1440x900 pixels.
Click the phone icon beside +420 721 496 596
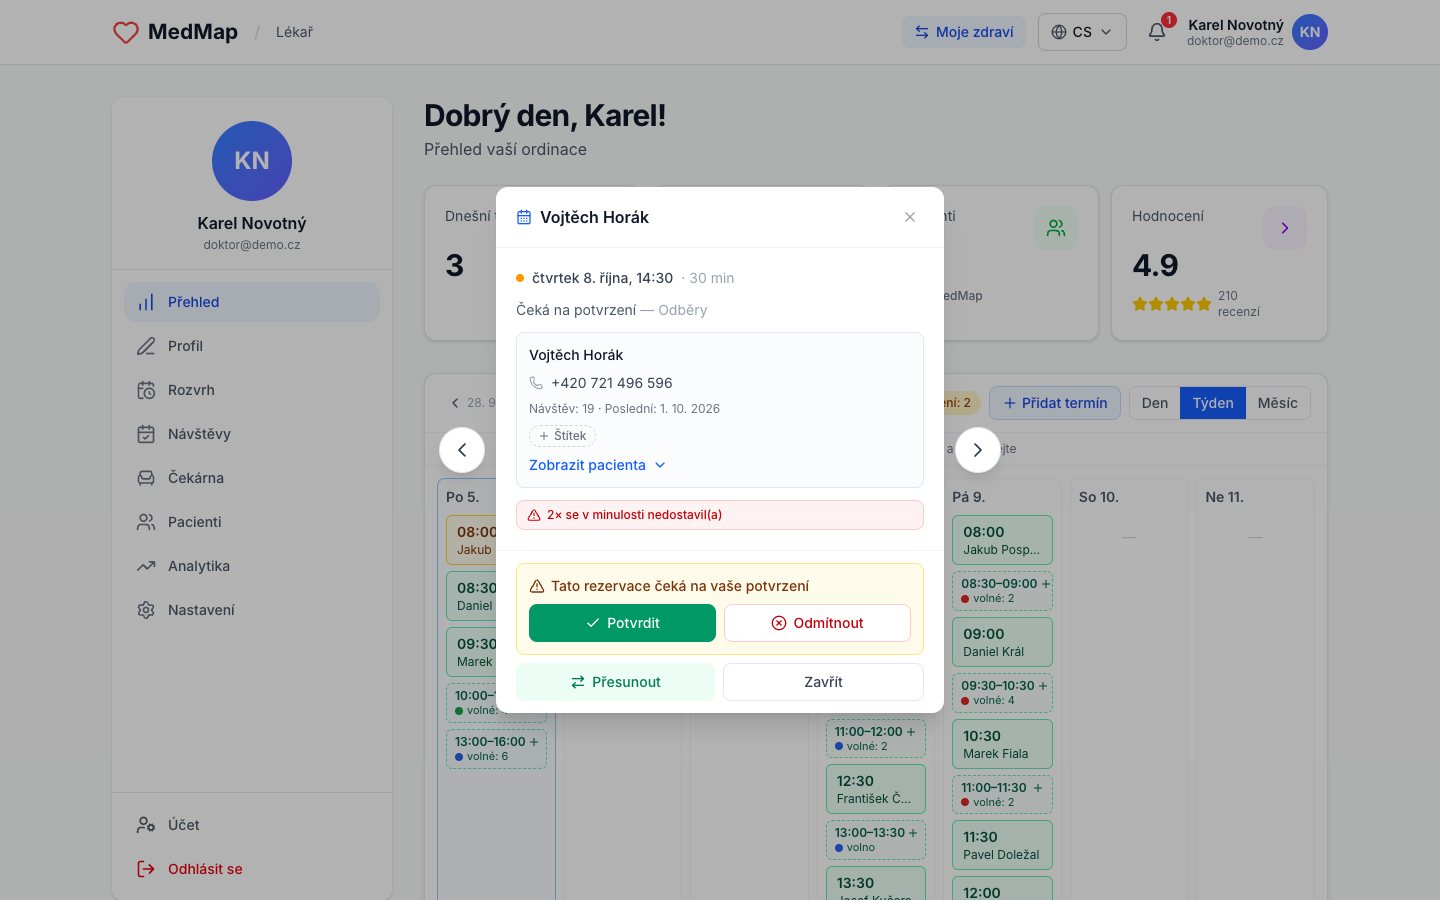[x=536, y=383]
